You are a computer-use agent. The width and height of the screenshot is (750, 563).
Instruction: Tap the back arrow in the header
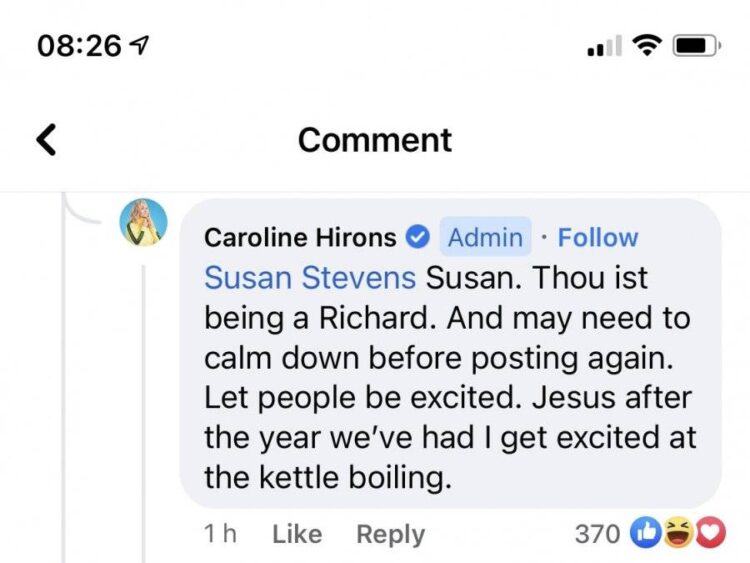[46, 139]
